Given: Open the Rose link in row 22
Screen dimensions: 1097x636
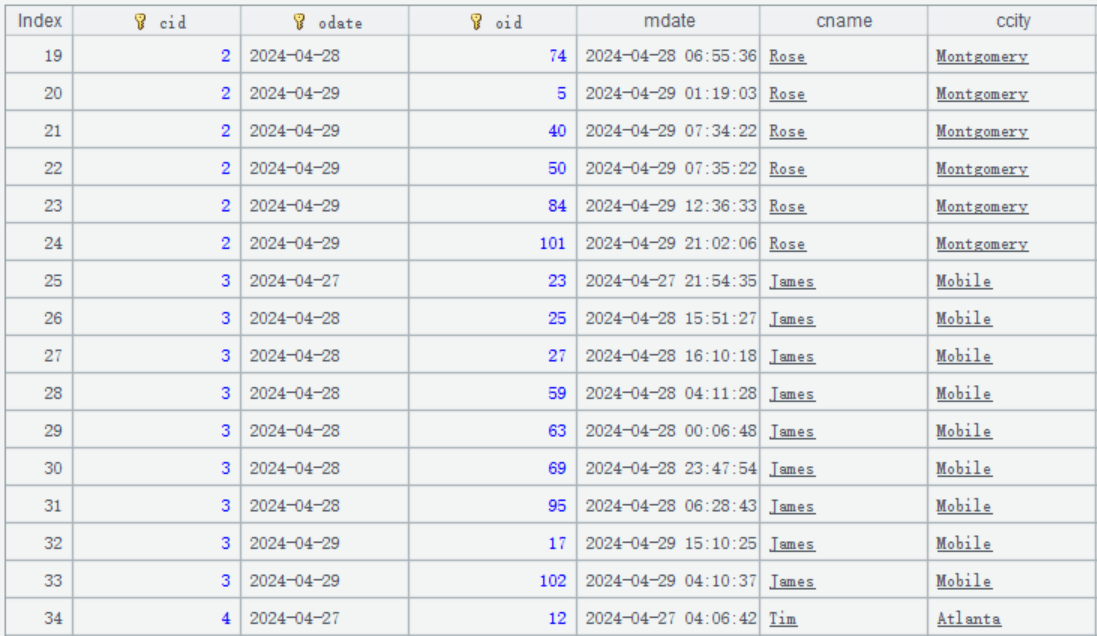Looking at the screenshot, I should point(787,169).
